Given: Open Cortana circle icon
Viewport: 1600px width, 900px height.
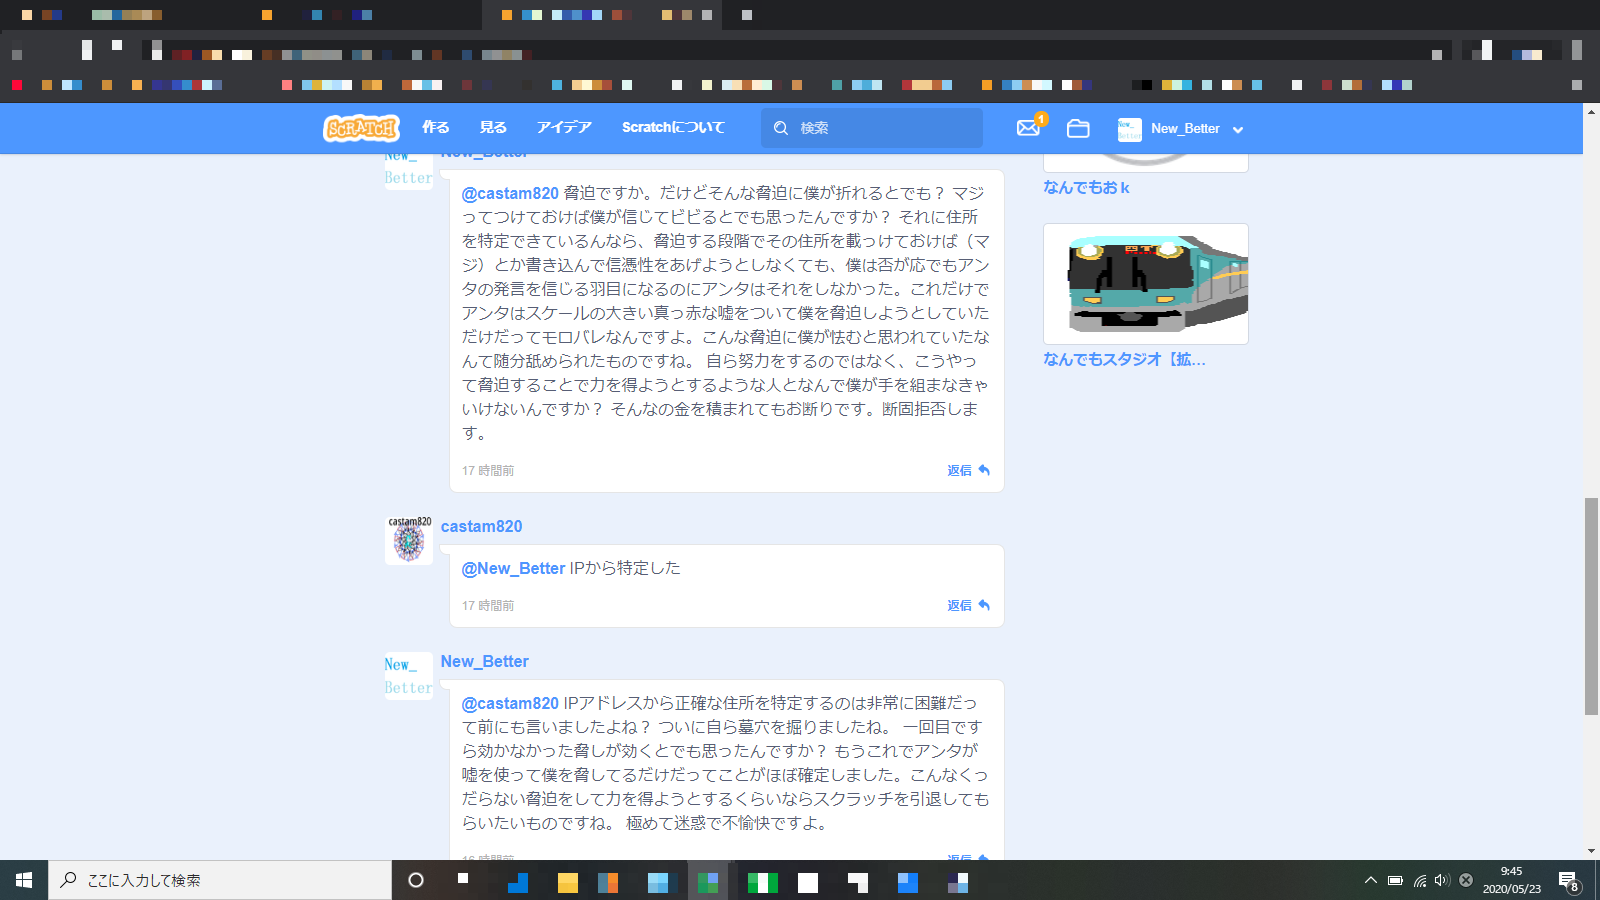Looking at the screenshot, I should (x=416, y=880).
